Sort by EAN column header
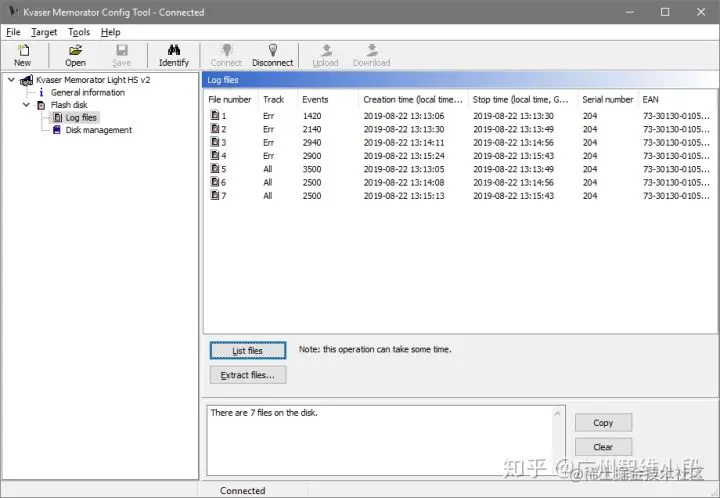 677,100
